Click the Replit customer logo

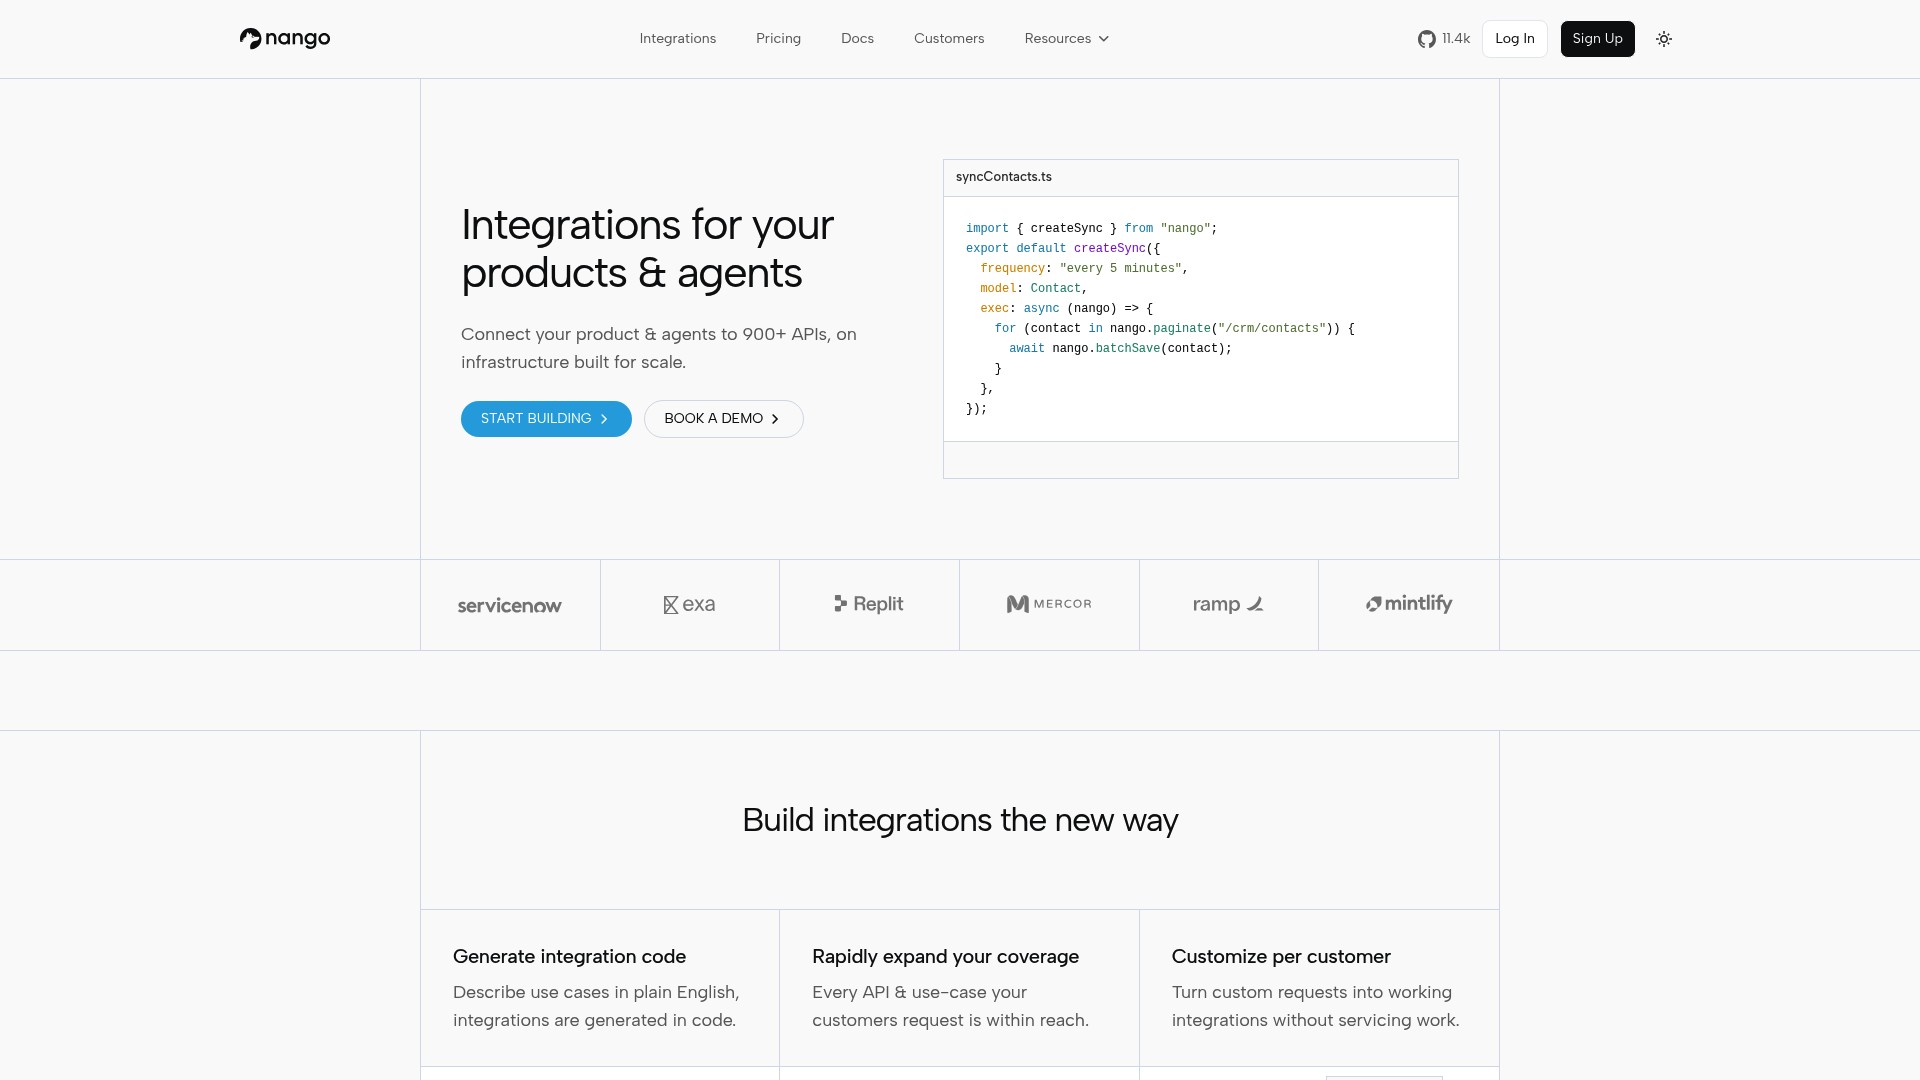869,604
